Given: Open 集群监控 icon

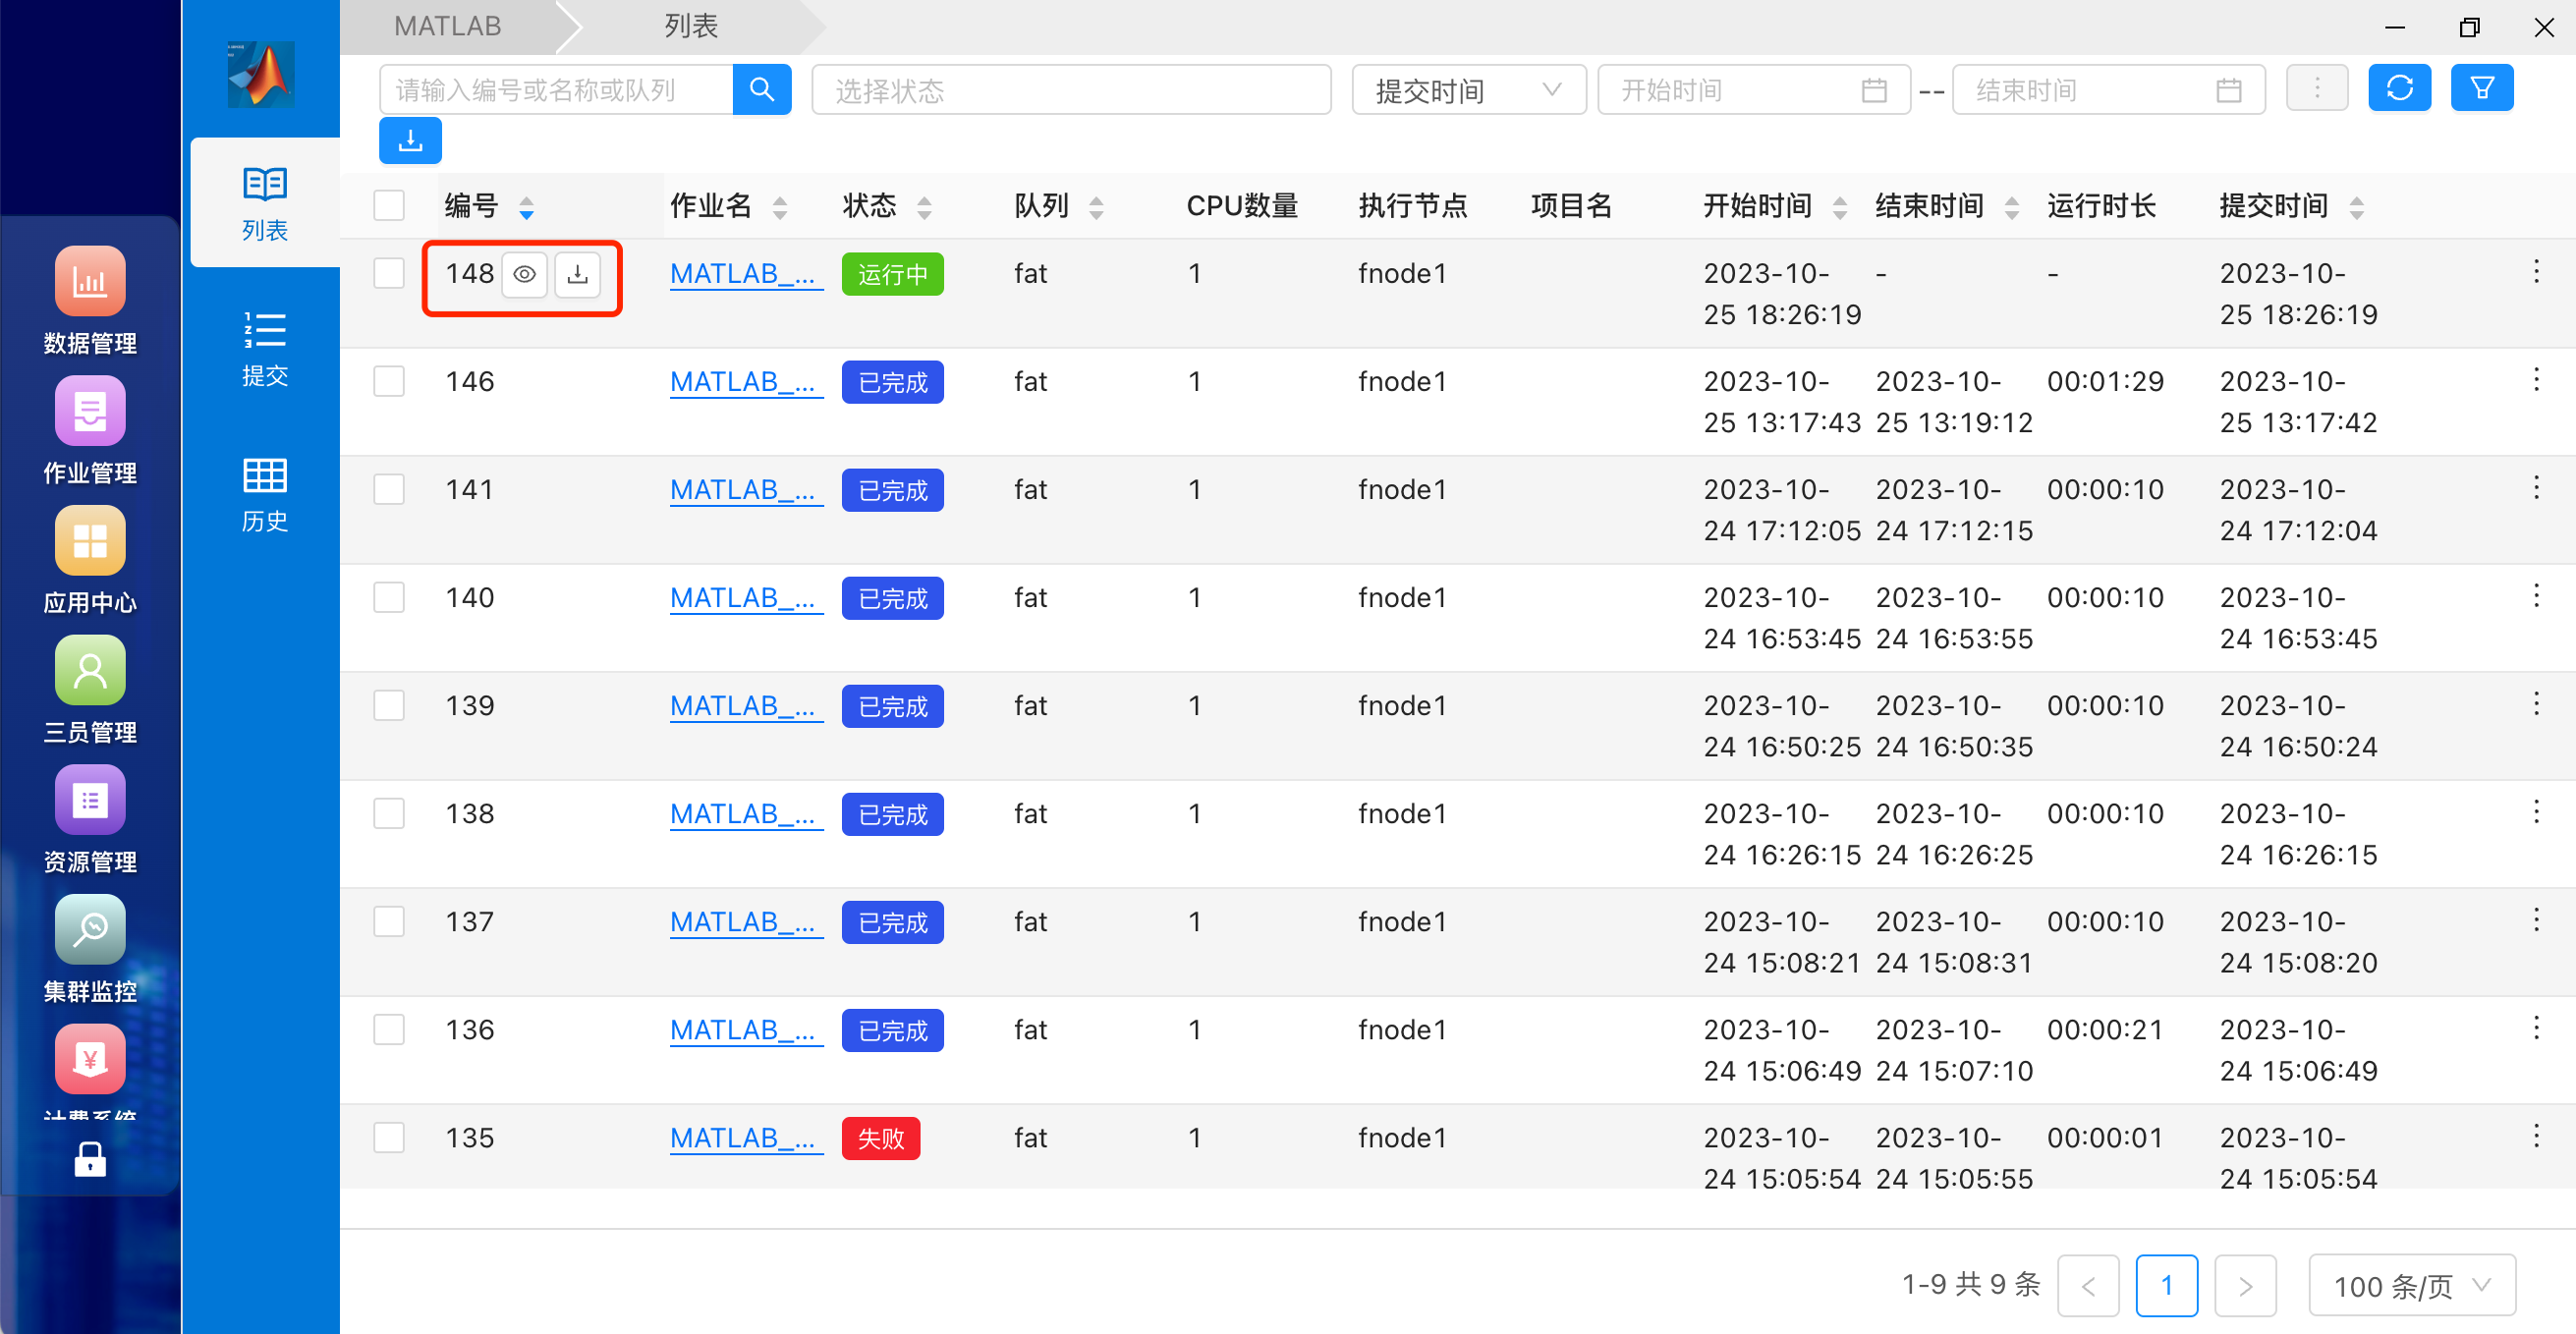Looking at the screenshot, I should (90, 930).
